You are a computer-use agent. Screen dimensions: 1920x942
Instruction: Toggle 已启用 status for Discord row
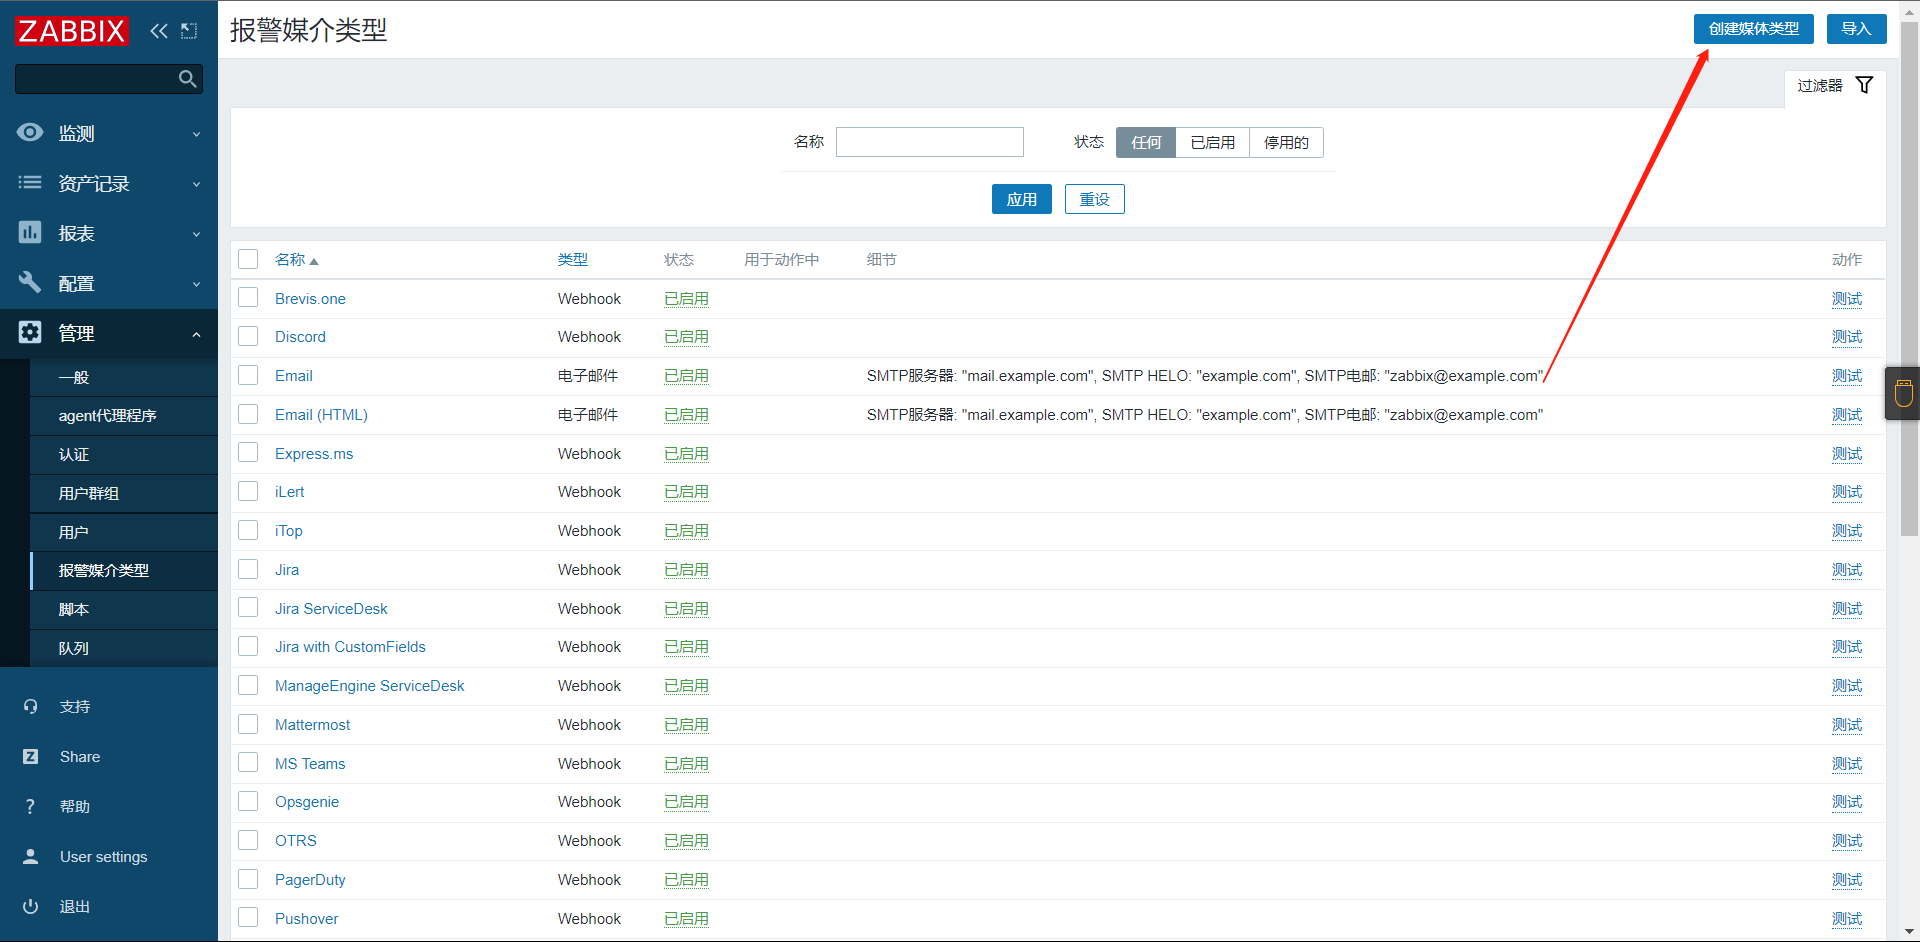coord(687,337)
